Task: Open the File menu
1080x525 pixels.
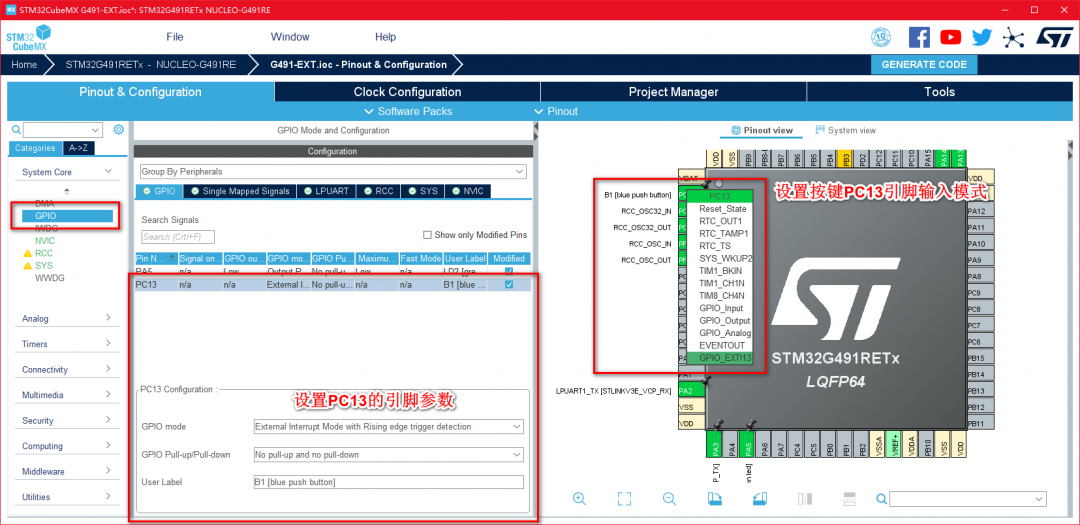Action: click(175, 37)
